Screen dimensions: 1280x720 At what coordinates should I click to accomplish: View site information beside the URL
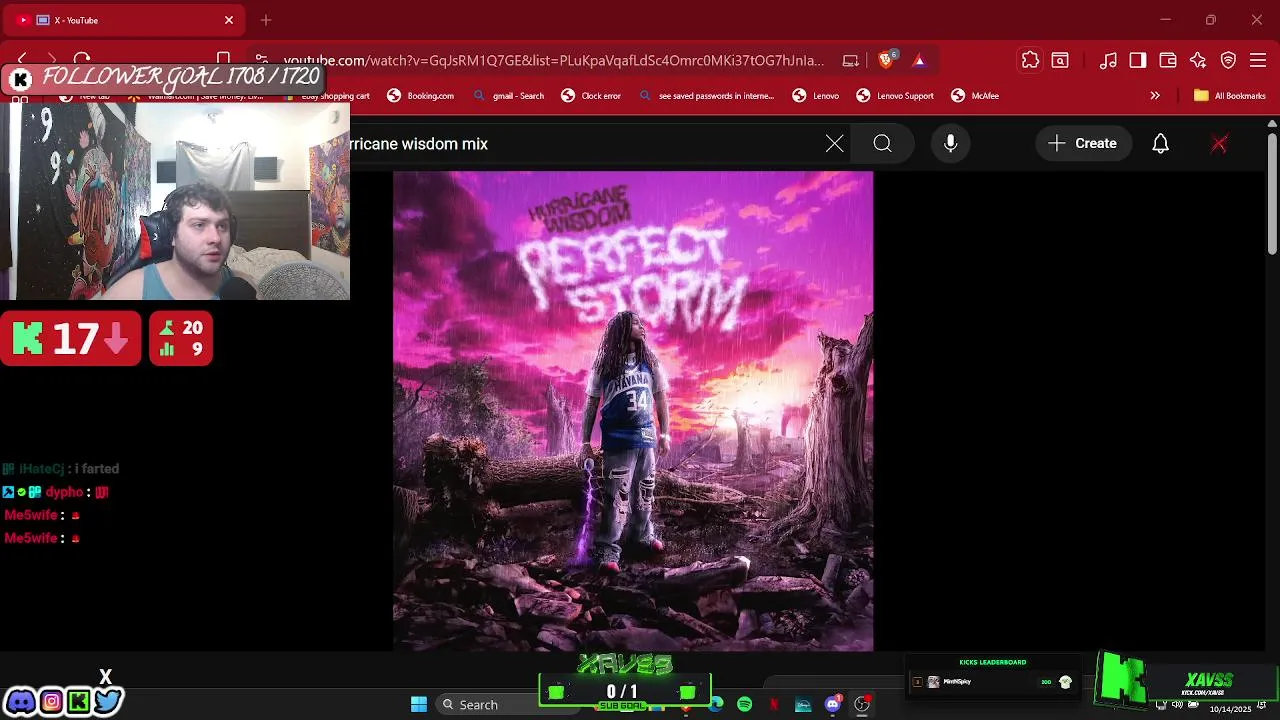[x=261, y=60]
